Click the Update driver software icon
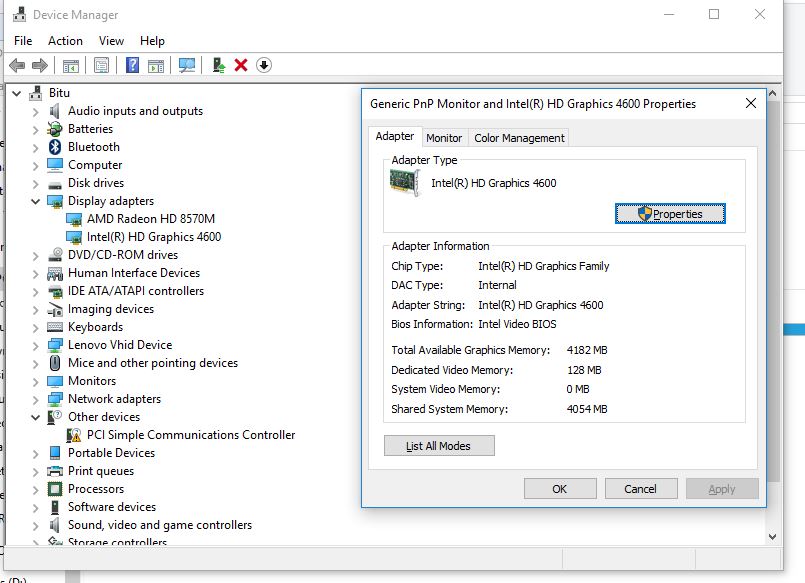 coord(219,65)
